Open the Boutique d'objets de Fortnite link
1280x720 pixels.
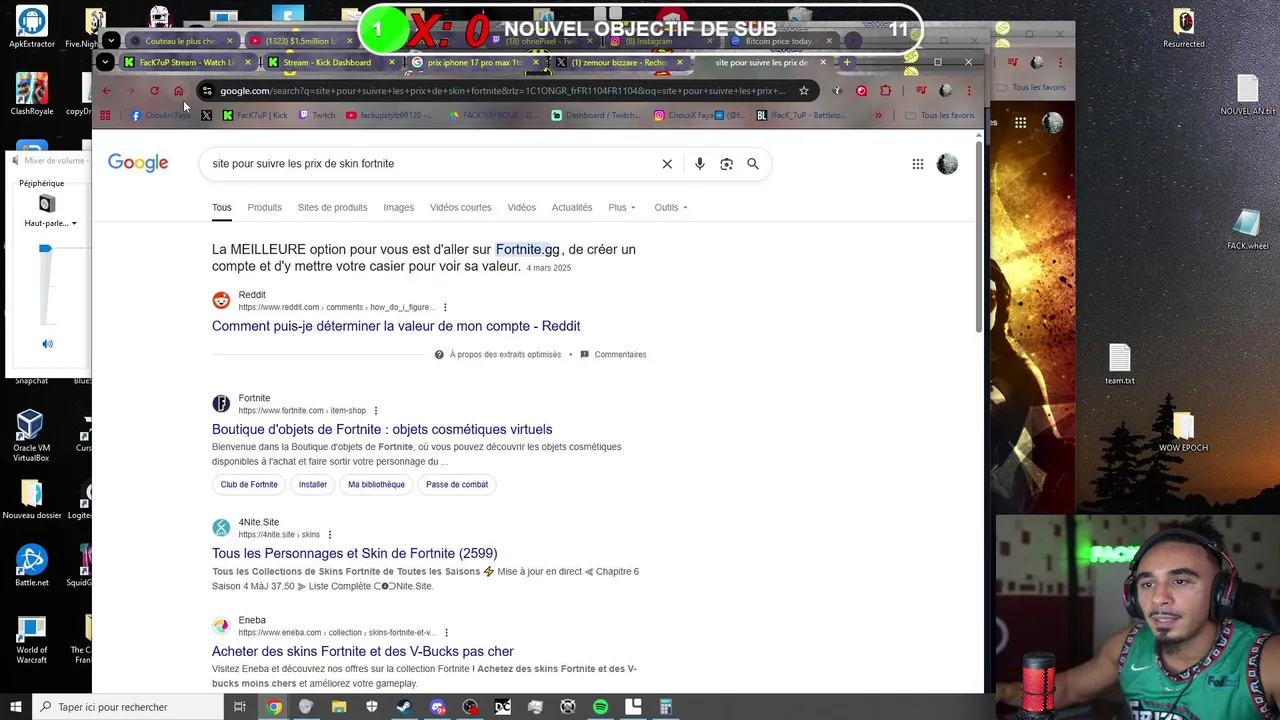(382, 429)
